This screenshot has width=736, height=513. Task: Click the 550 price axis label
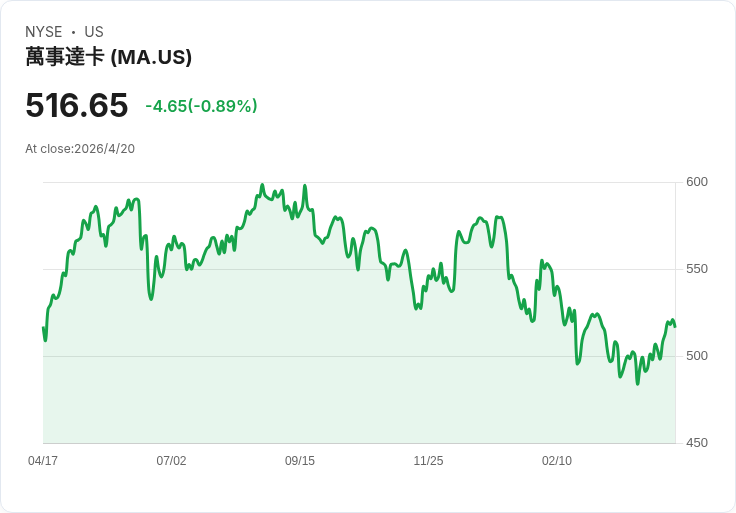[x=697, y=269]
